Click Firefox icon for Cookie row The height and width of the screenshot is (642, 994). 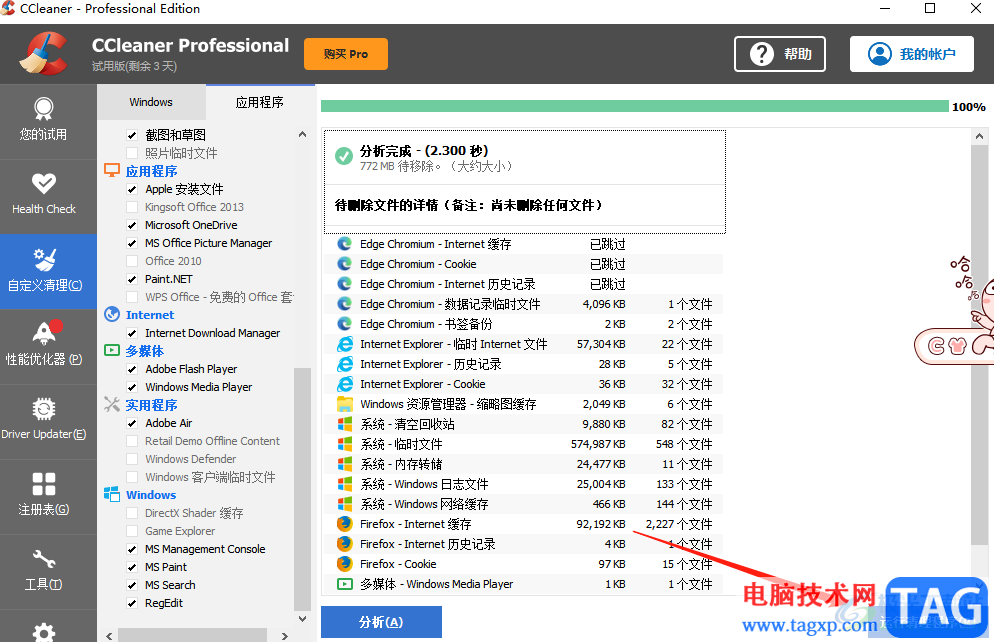[x=344, y=563]
